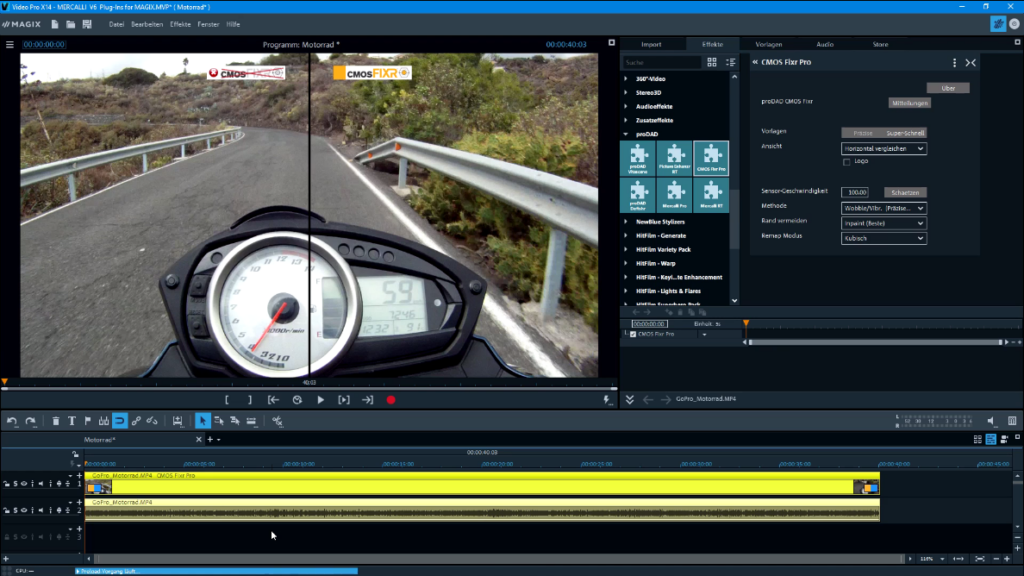Save the project with the disk icon
Image resolution: width=1024 pixels, height=576 pixels.
coord(87,24)
